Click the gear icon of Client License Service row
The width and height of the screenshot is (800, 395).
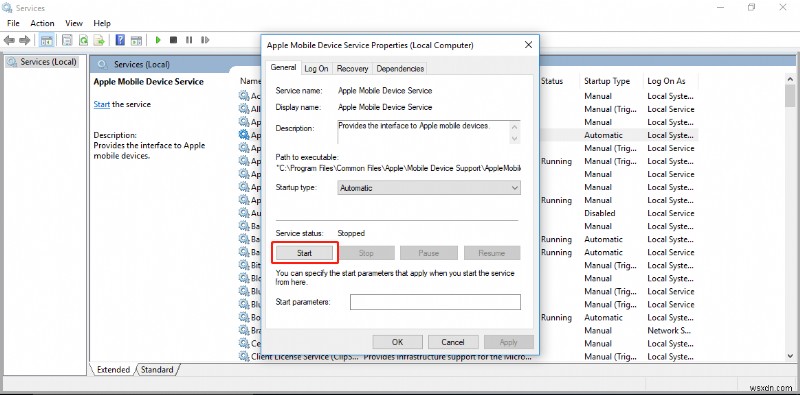pyautogui.click(x=244, y=356)
